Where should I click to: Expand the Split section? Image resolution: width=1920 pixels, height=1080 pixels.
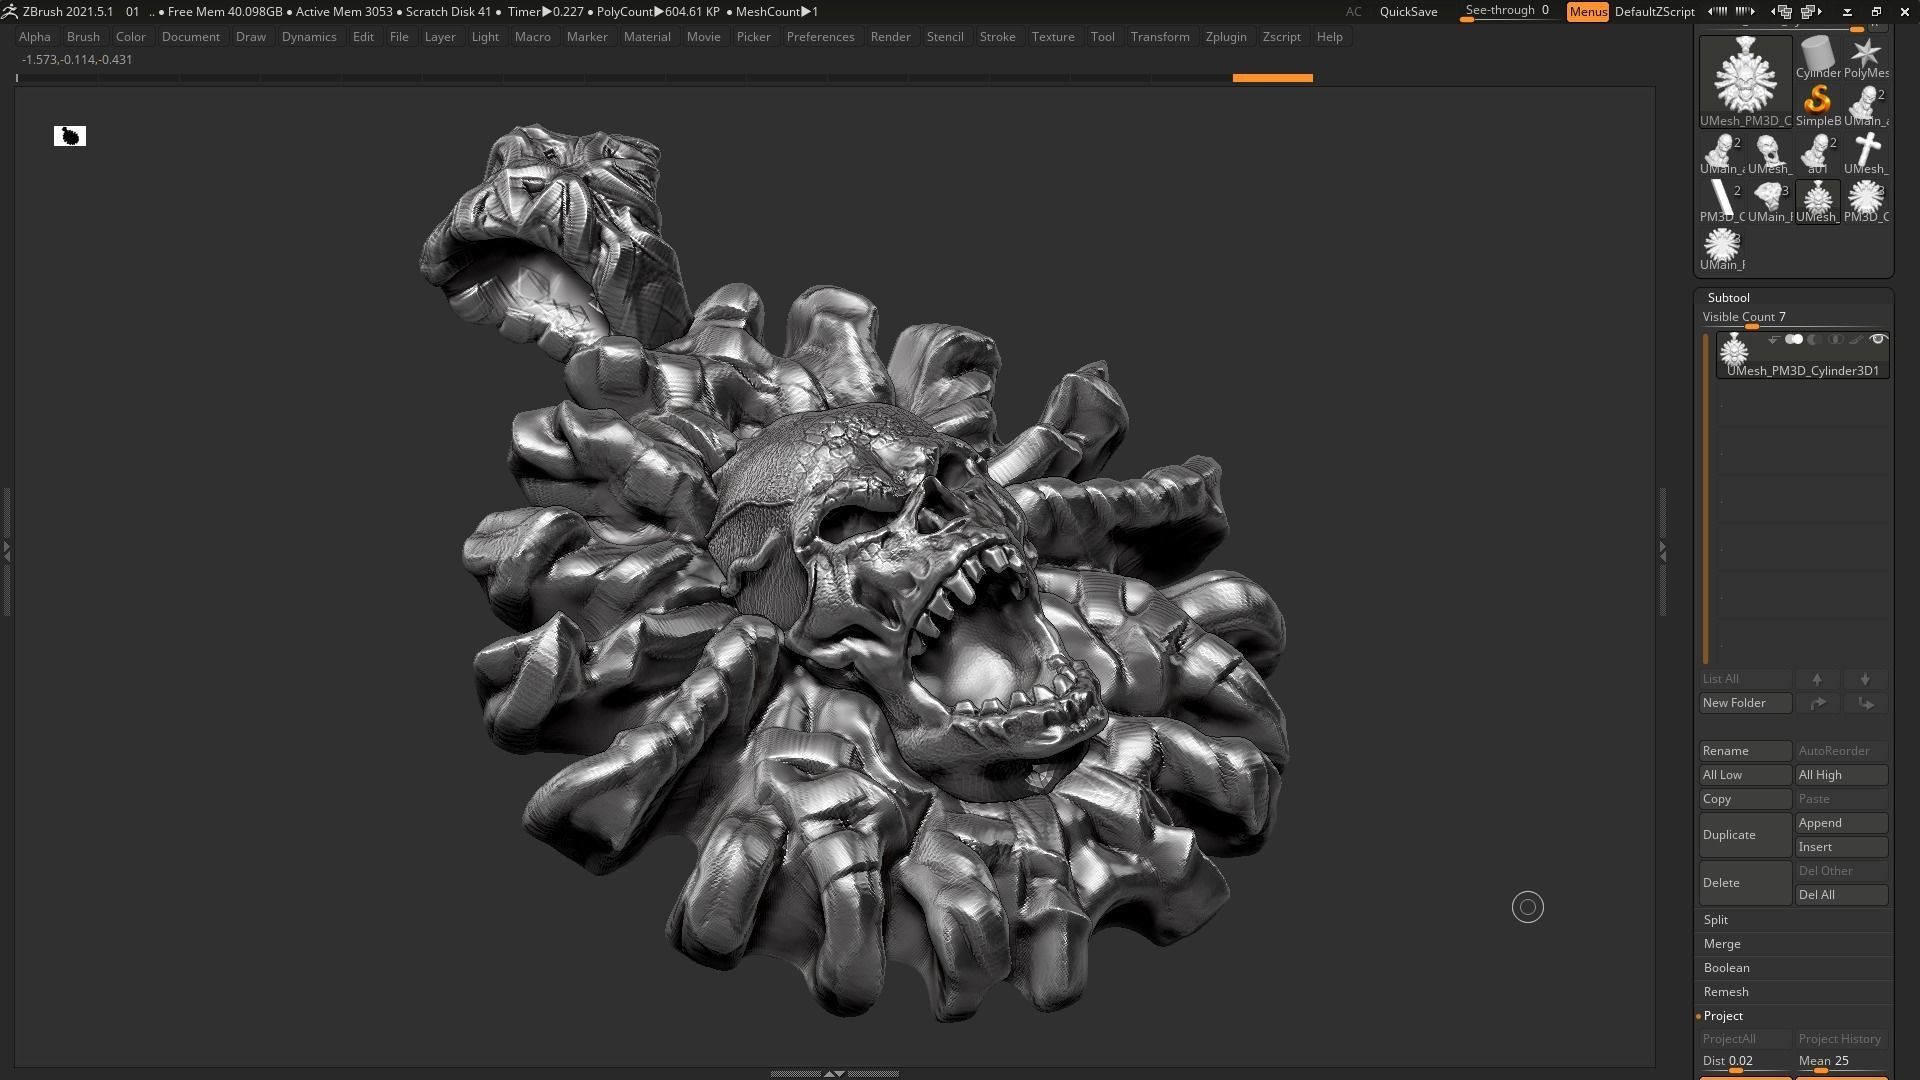[1716, 920]
